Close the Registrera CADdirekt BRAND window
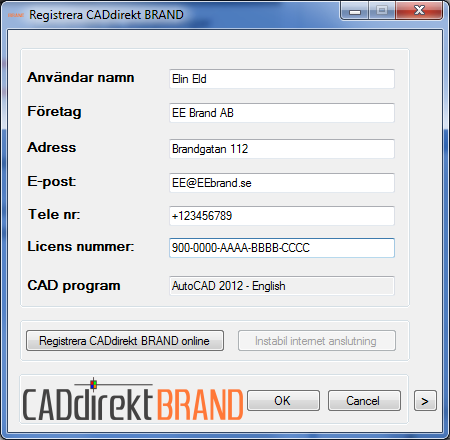This screenshot has height=440, width=450. 419,11
